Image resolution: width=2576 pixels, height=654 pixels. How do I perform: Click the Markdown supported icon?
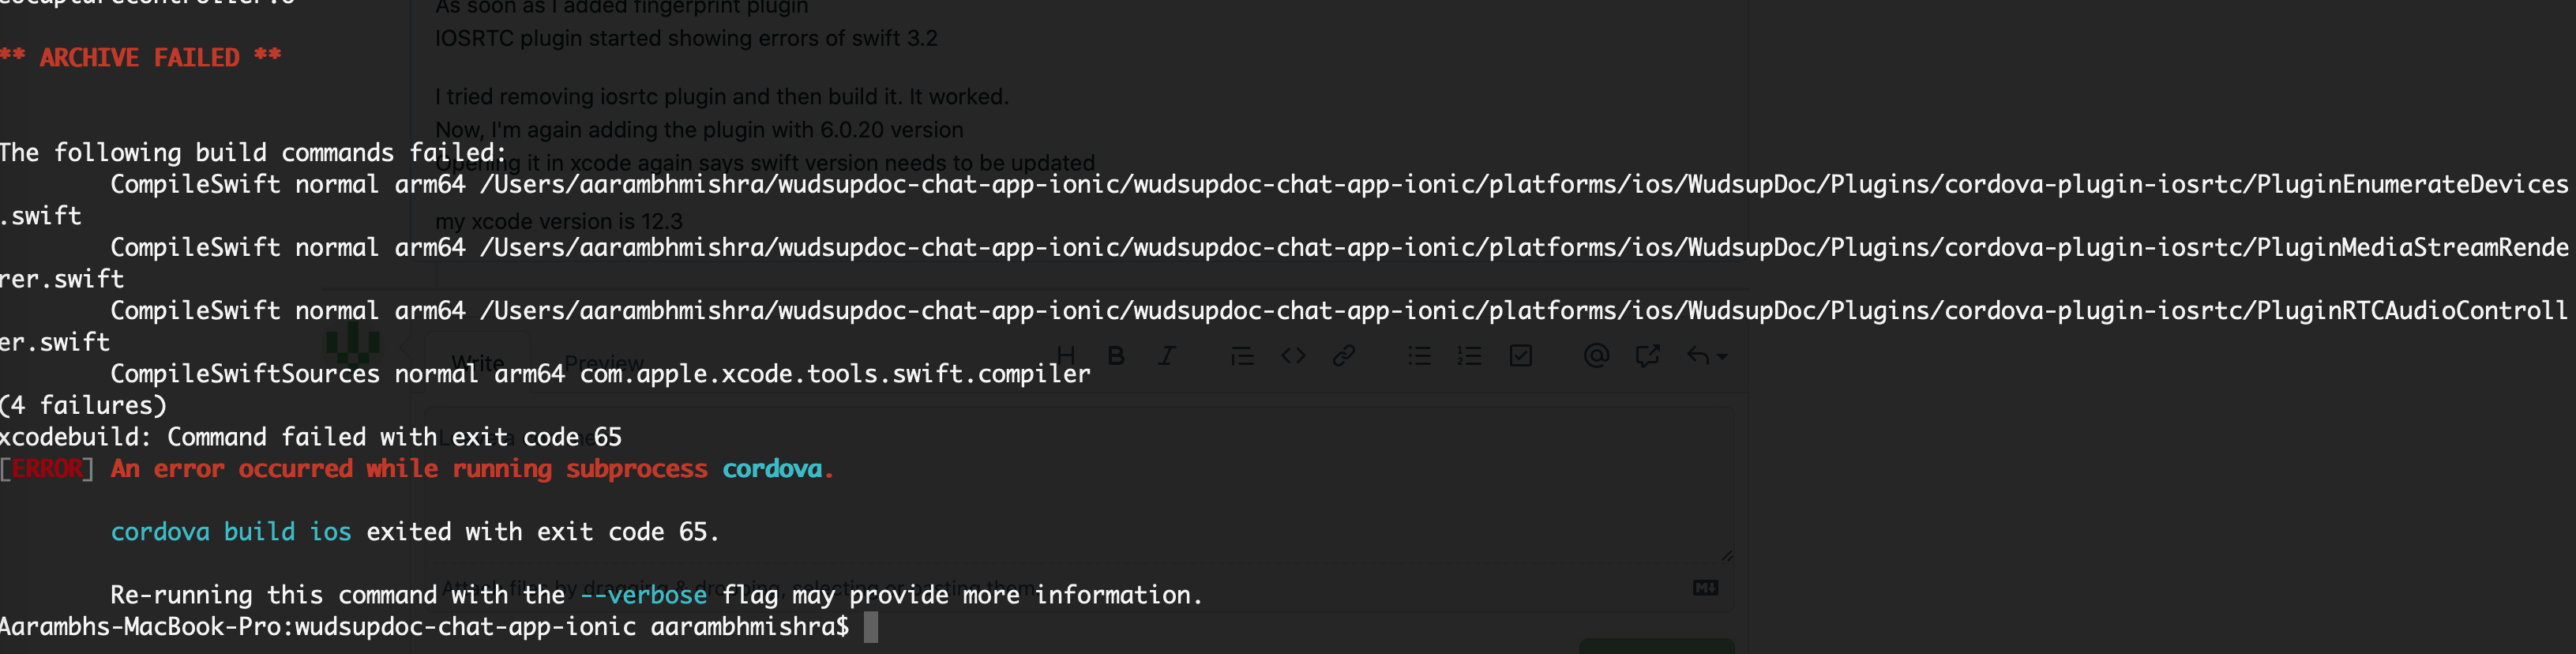1705,588
